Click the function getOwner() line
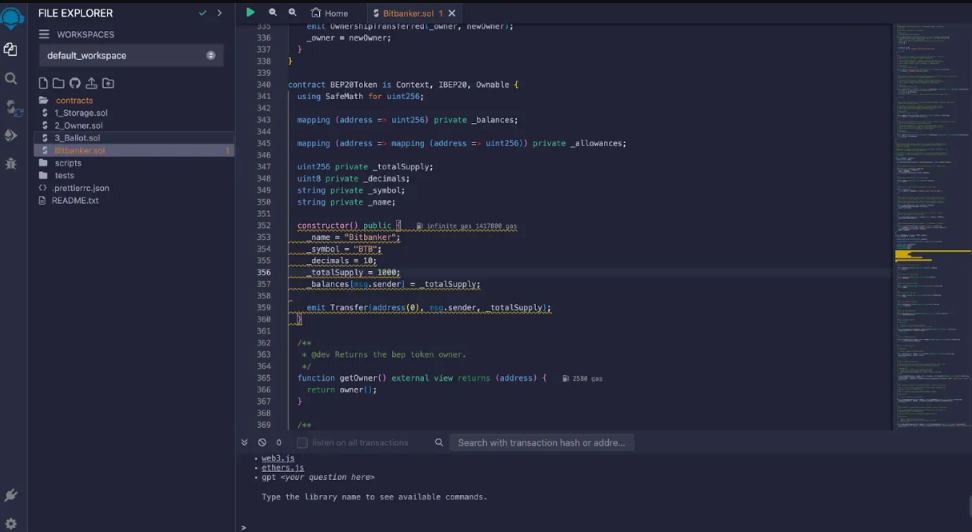The height and width of the screenshot is (532, 972). 422,378
